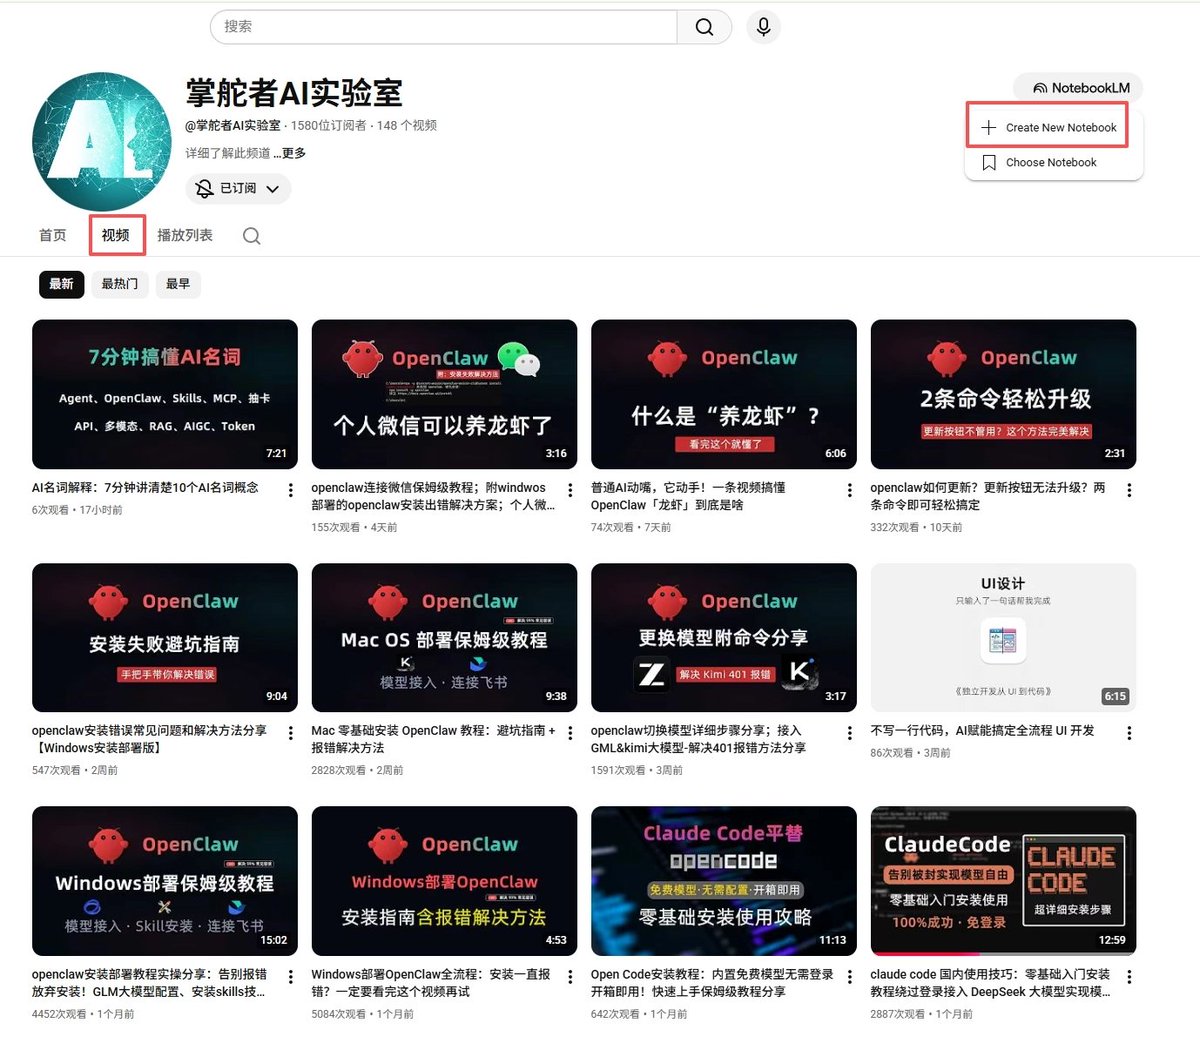
Task: Switch to the 播放列表 tab
Action: [185, 235]
